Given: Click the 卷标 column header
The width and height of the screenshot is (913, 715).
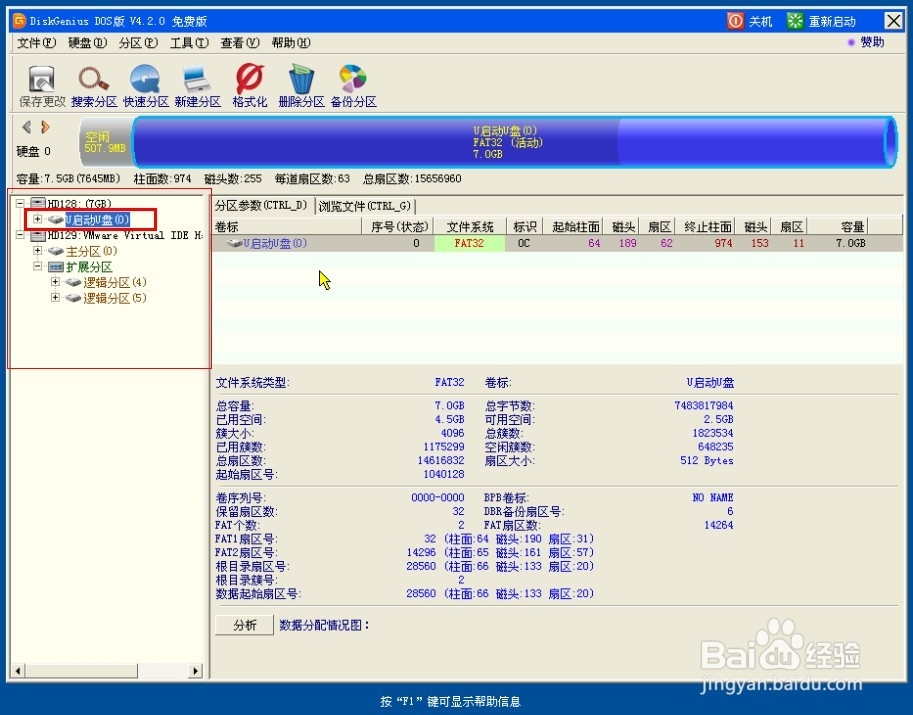Looking at the screenshot, I should point(287,226).
